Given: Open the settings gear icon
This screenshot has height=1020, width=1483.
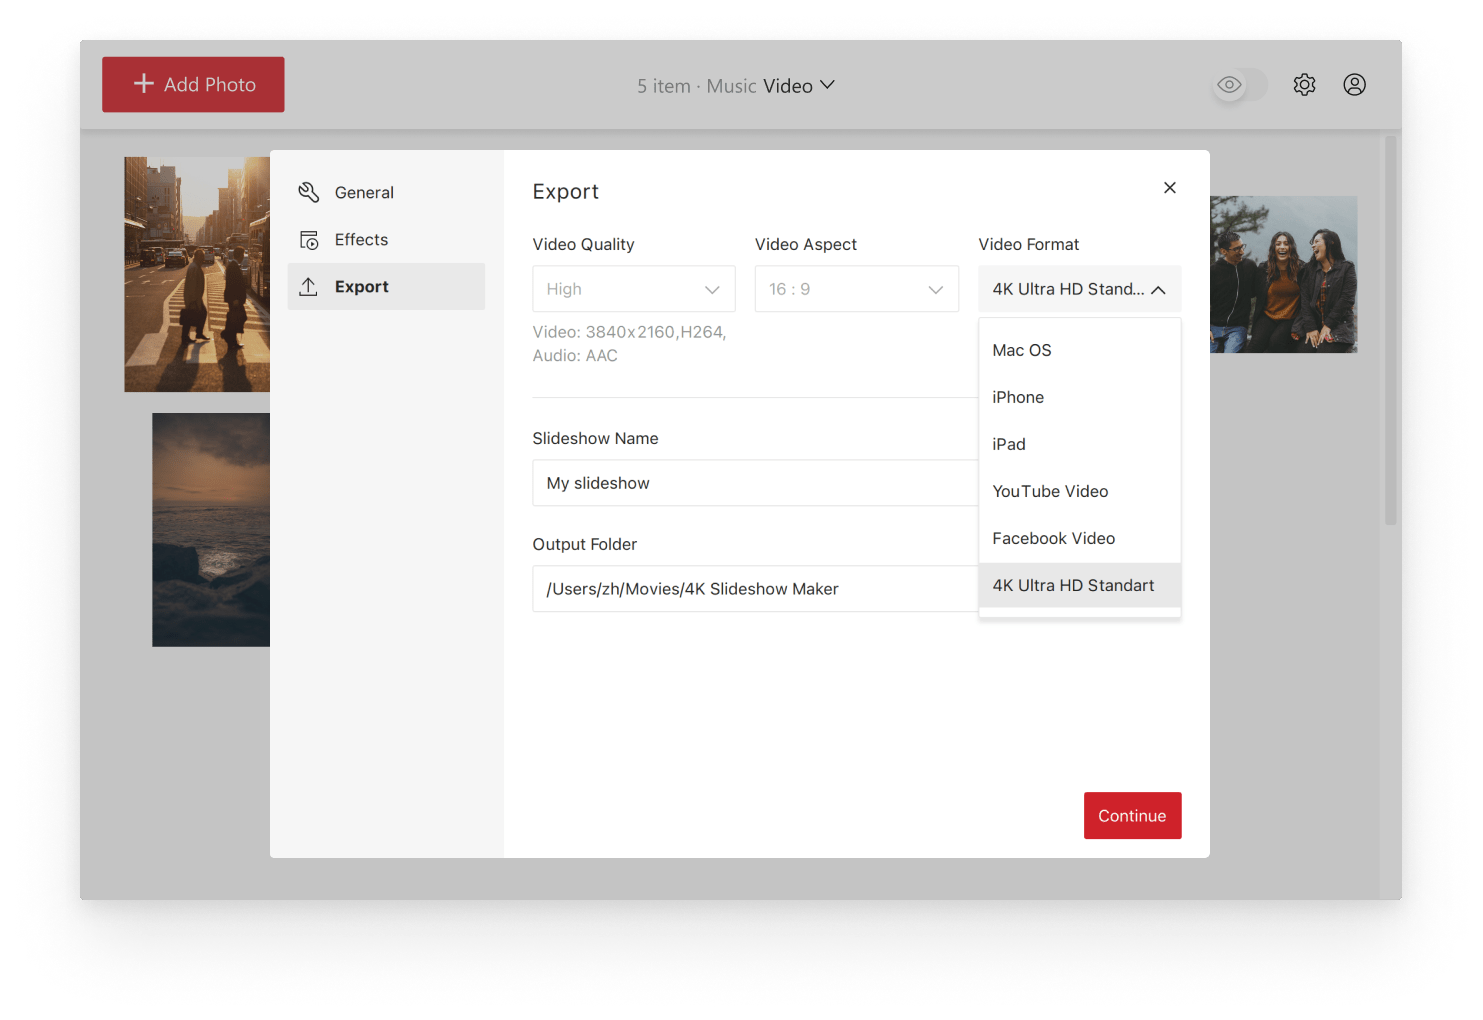Looking at the screenshot, I should (1304, 84).
